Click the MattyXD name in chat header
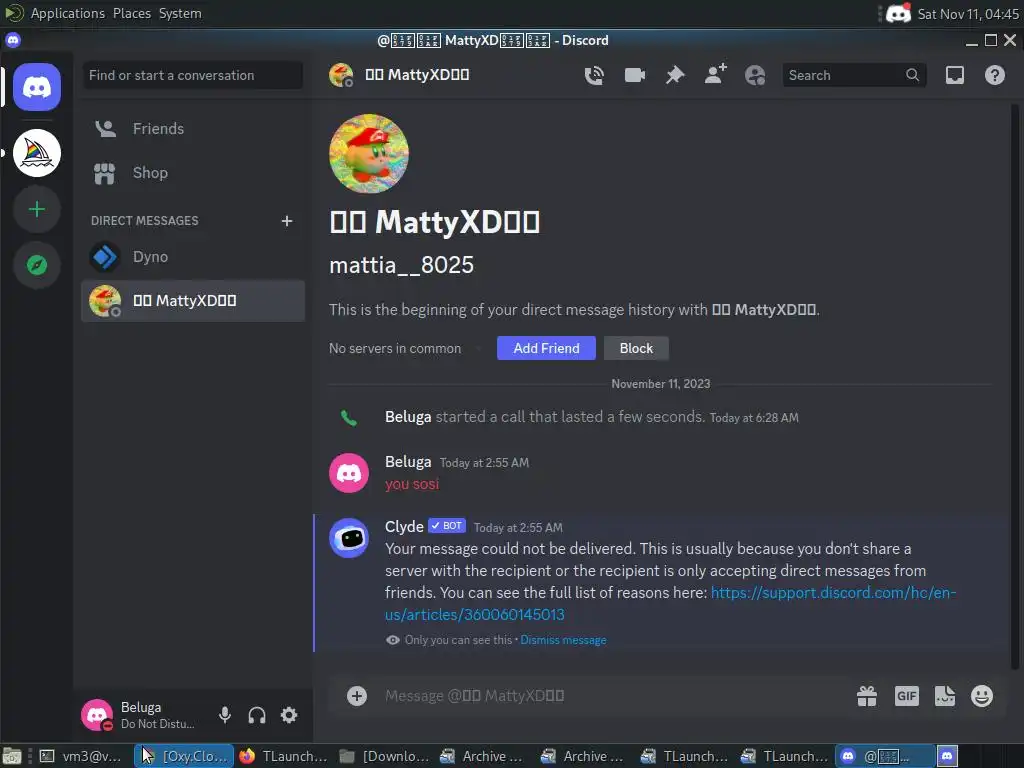 417,74
